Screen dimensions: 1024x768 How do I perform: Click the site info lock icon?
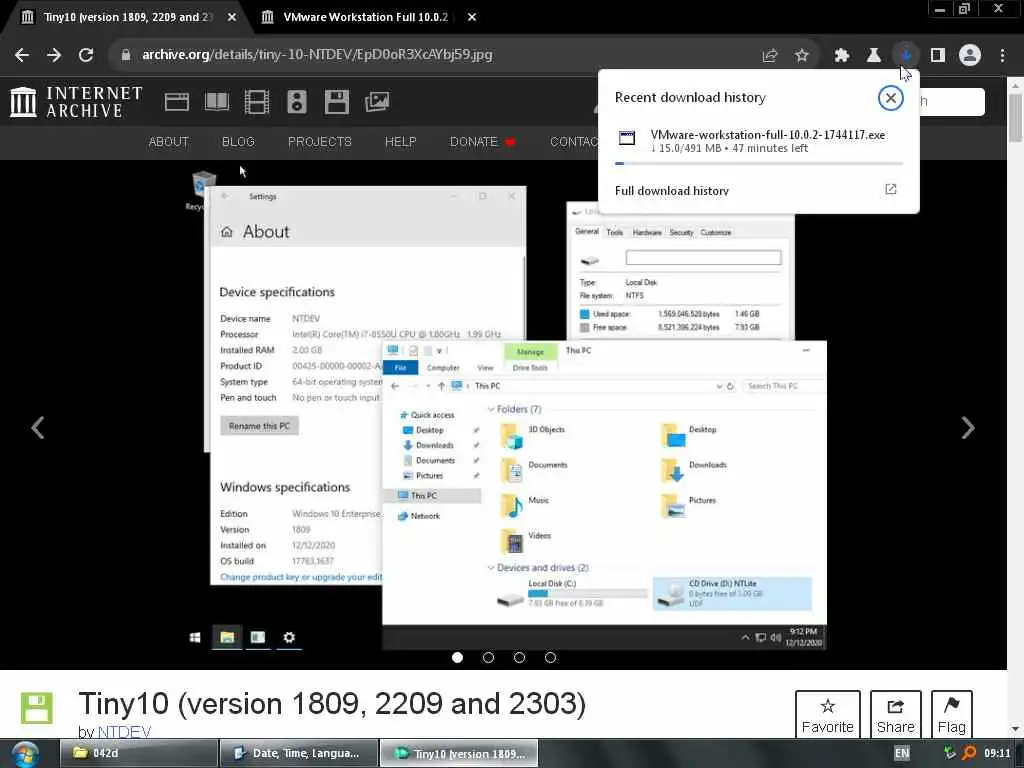(x=126, y=55)
